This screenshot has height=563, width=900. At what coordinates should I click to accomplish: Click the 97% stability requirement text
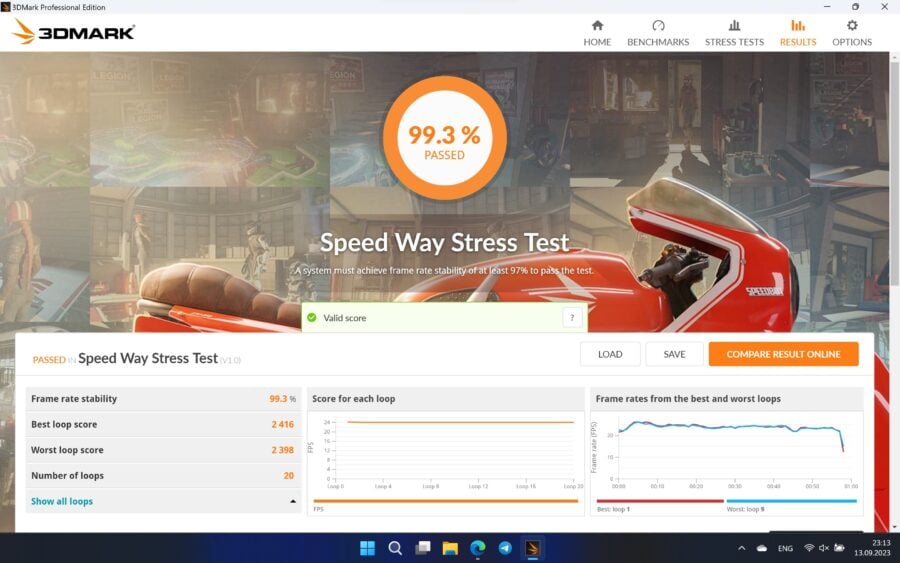point(444,270)
